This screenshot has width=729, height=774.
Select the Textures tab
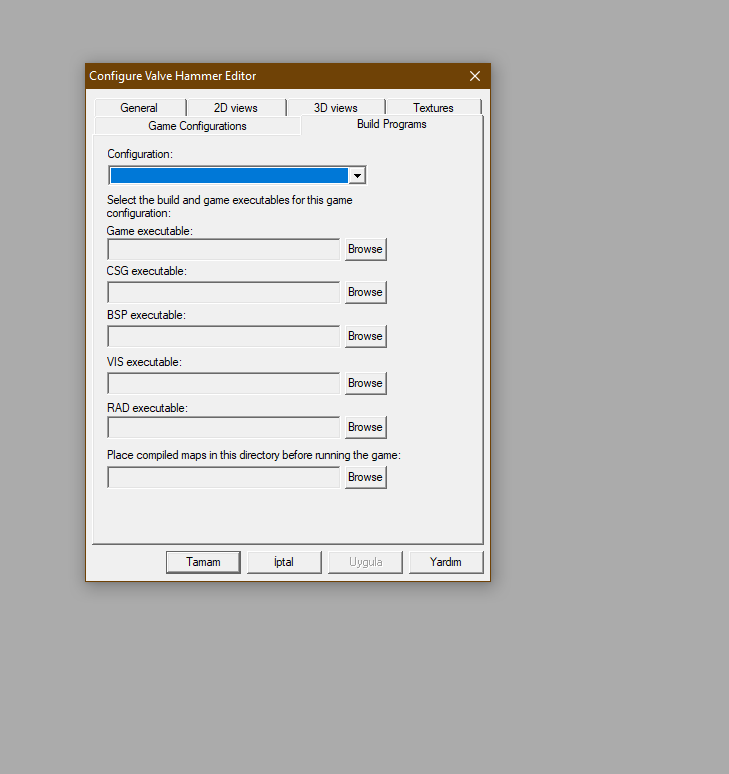click(x=433, y=108)
